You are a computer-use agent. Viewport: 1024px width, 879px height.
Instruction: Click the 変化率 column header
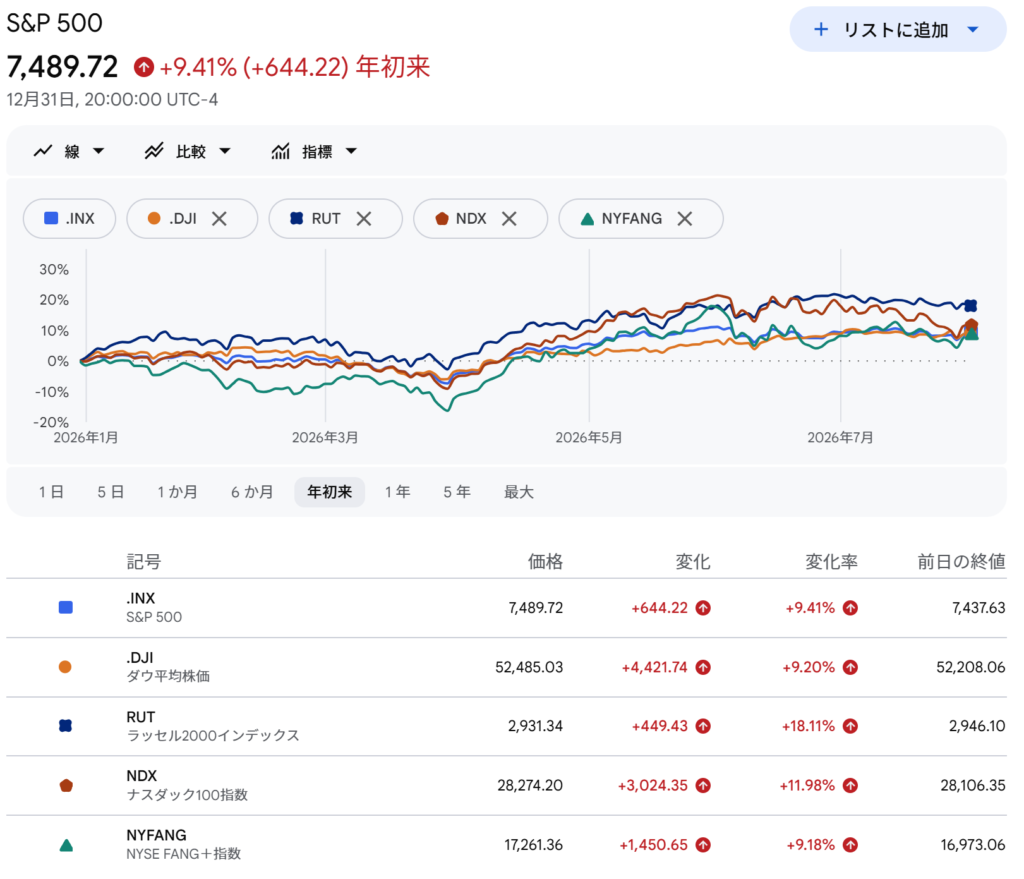click(x=831, y=562)
